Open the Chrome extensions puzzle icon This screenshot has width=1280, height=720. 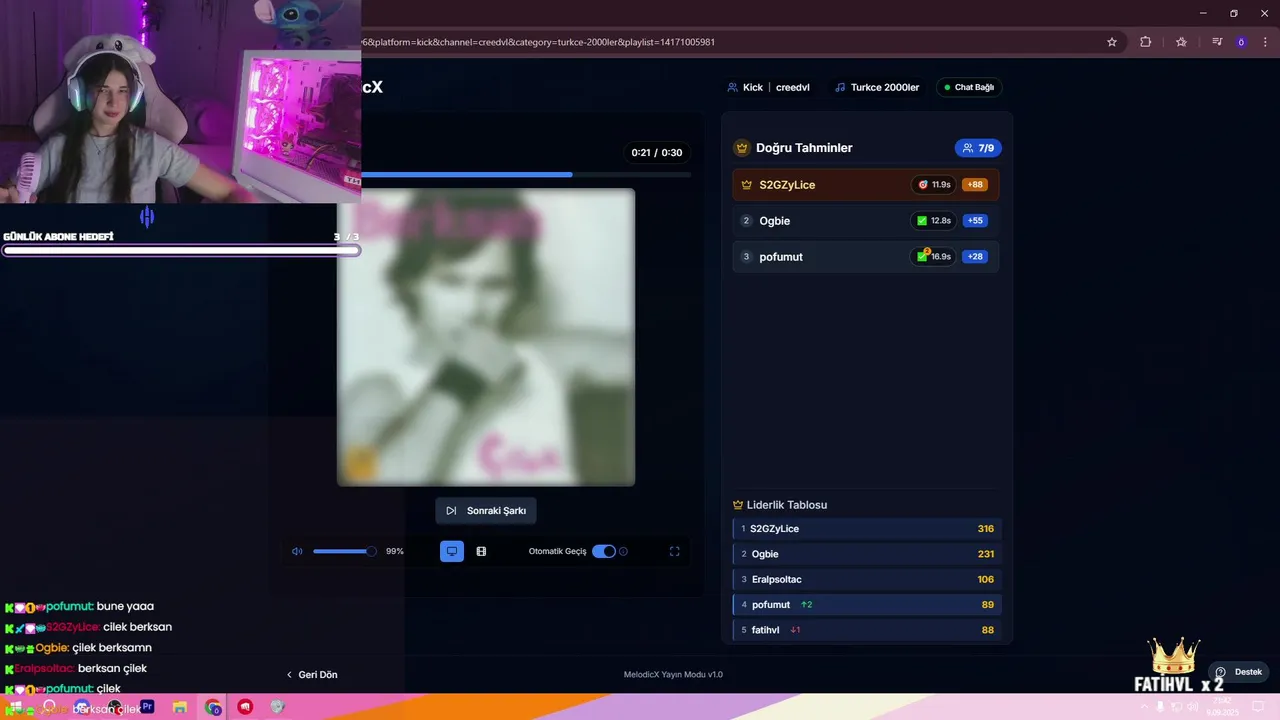1145,42
